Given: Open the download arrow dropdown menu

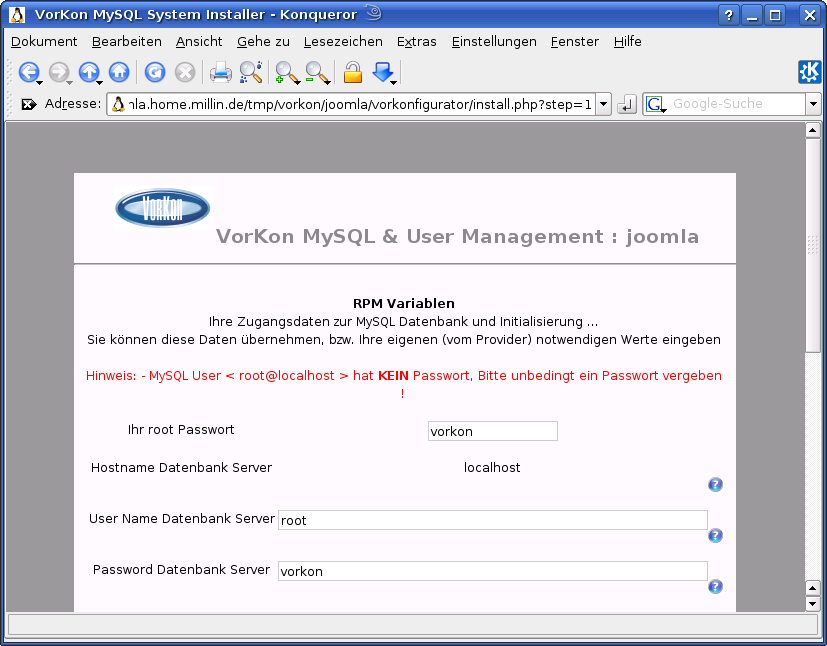Looking at the screenshot, I should click(393, 82).
